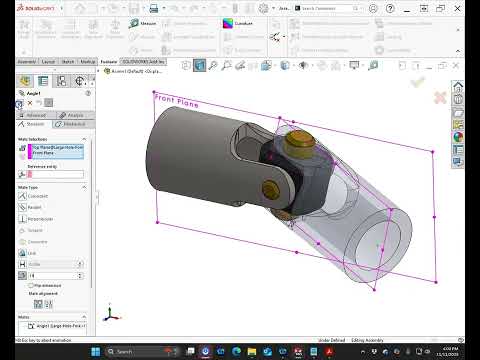Click the Curvature tool in the ribbon
The image size is (480, 360).
click(x=238, y=23)
